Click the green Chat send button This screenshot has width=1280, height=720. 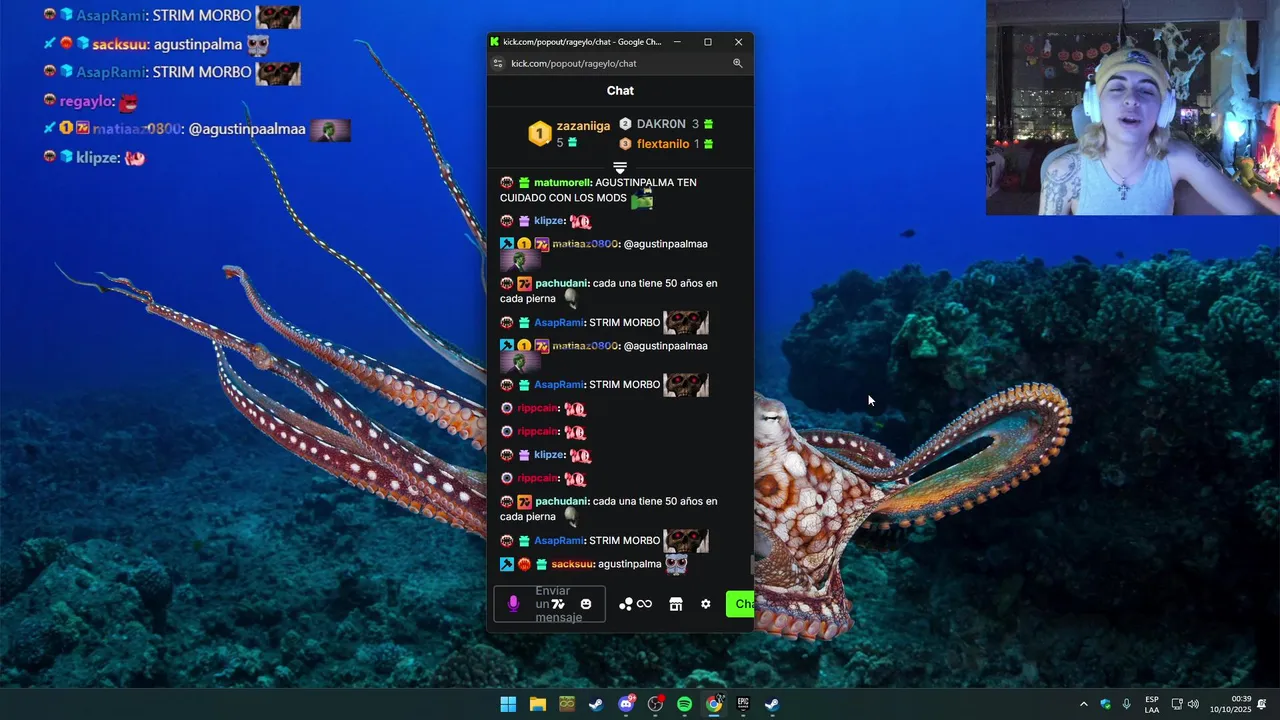[740, 604]
